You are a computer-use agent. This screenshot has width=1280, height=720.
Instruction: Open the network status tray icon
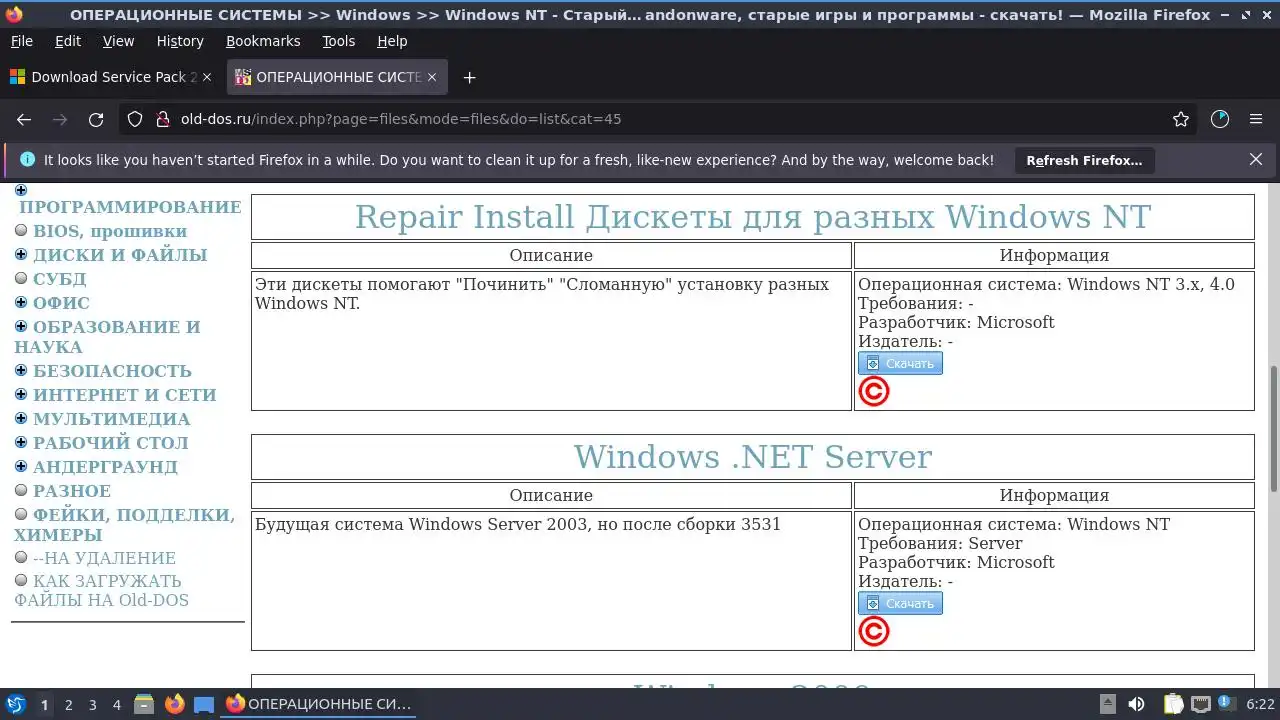pyautogui.click(x=1201, y=704)
